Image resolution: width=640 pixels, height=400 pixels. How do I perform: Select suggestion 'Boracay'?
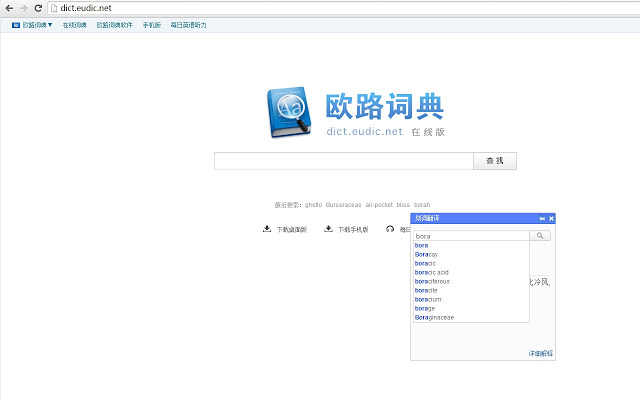(471, 254)
